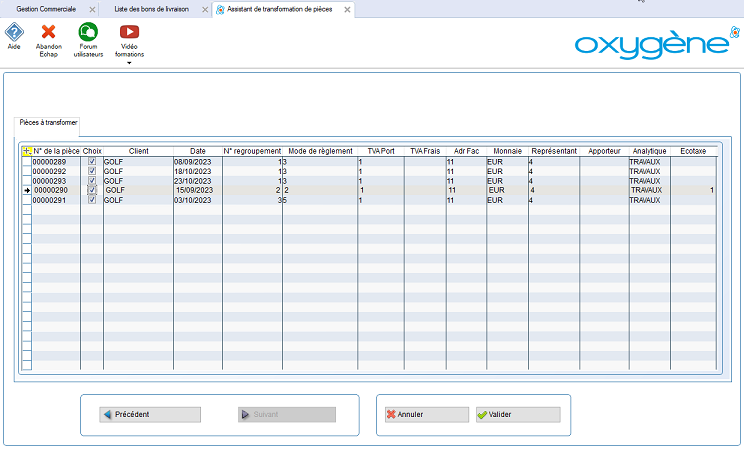The width and height of the screenshot is (744, 450).
Task: Select the row for pièce 00000292
Action: (x=49, y=171)
